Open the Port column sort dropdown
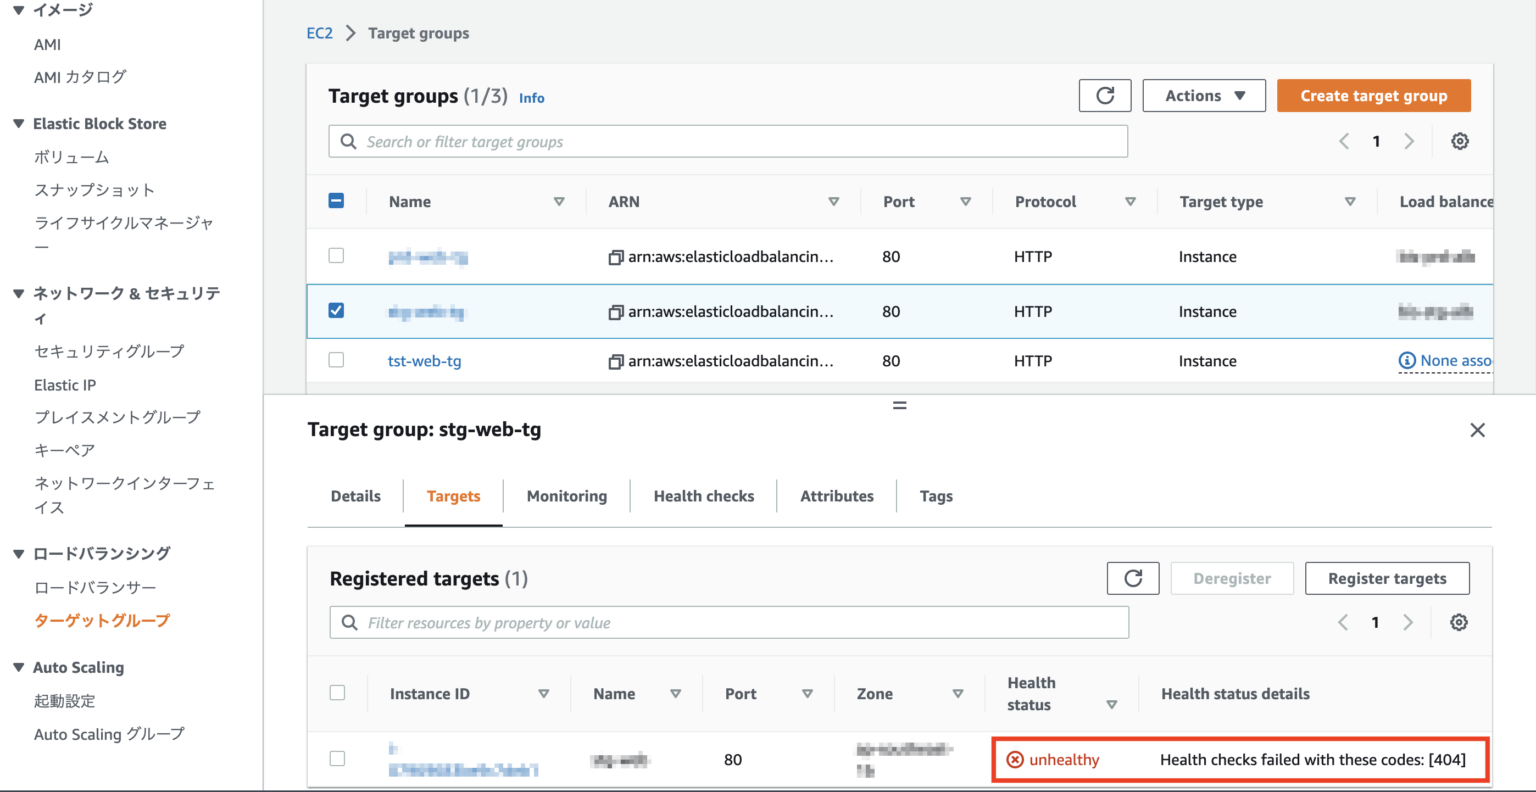The height and width of the screenshot is (792, 1536). [x=966, y=201]
